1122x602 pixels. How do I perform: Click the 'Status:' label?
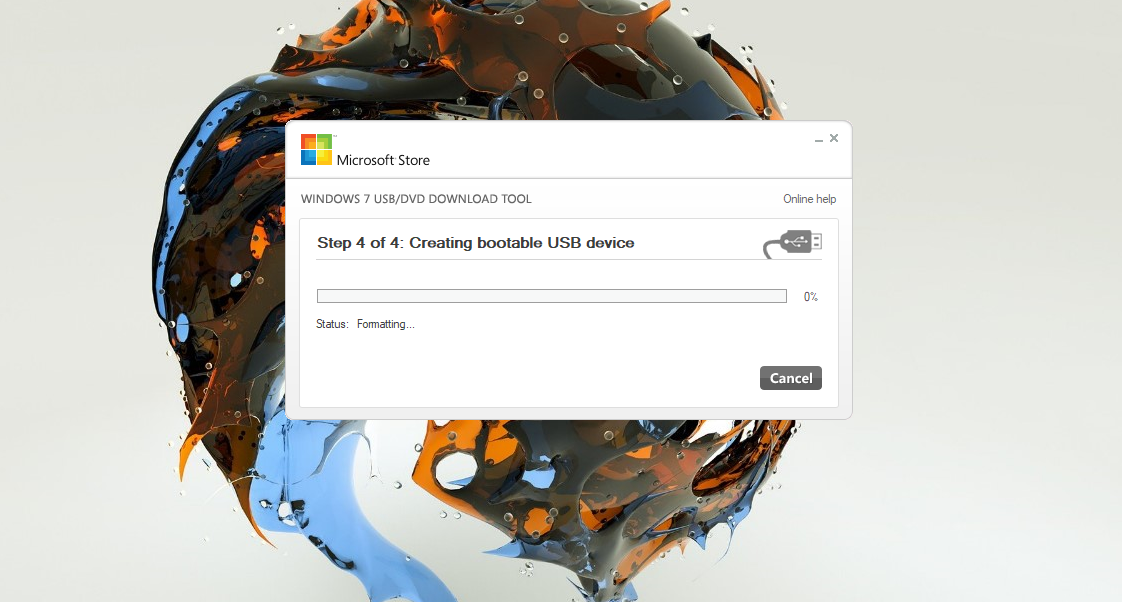[x=332, y=324]
